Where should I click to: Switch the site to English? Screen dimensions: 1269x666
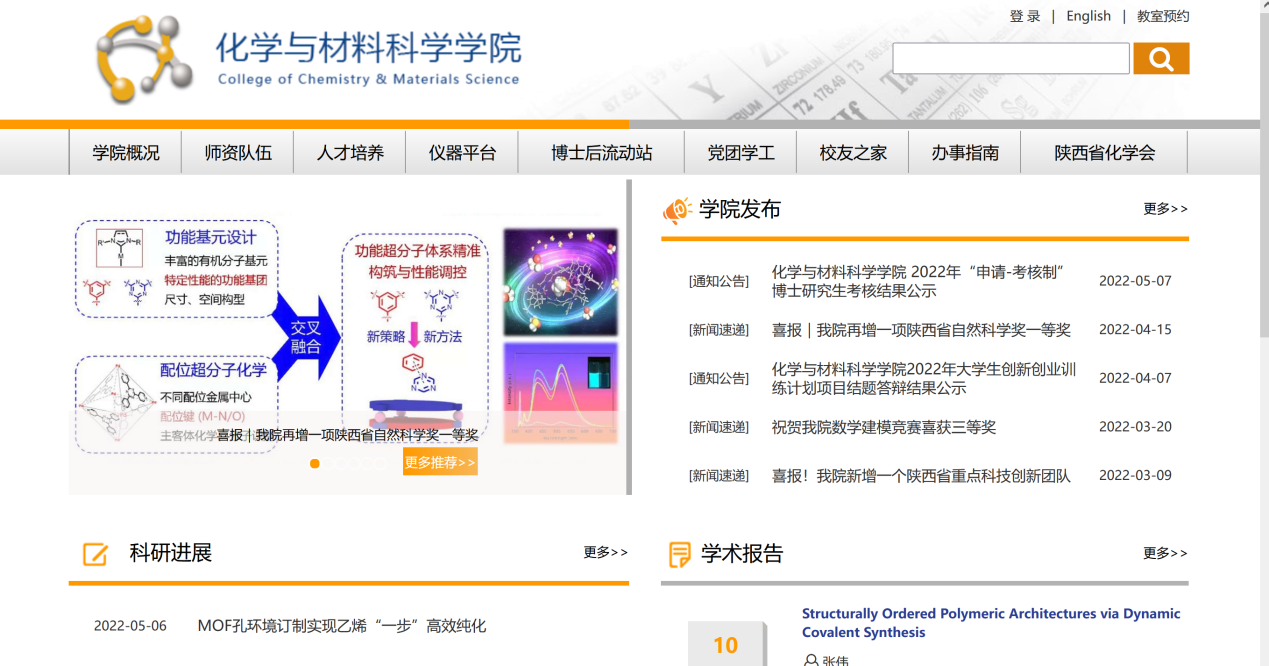click(1088, 16)
